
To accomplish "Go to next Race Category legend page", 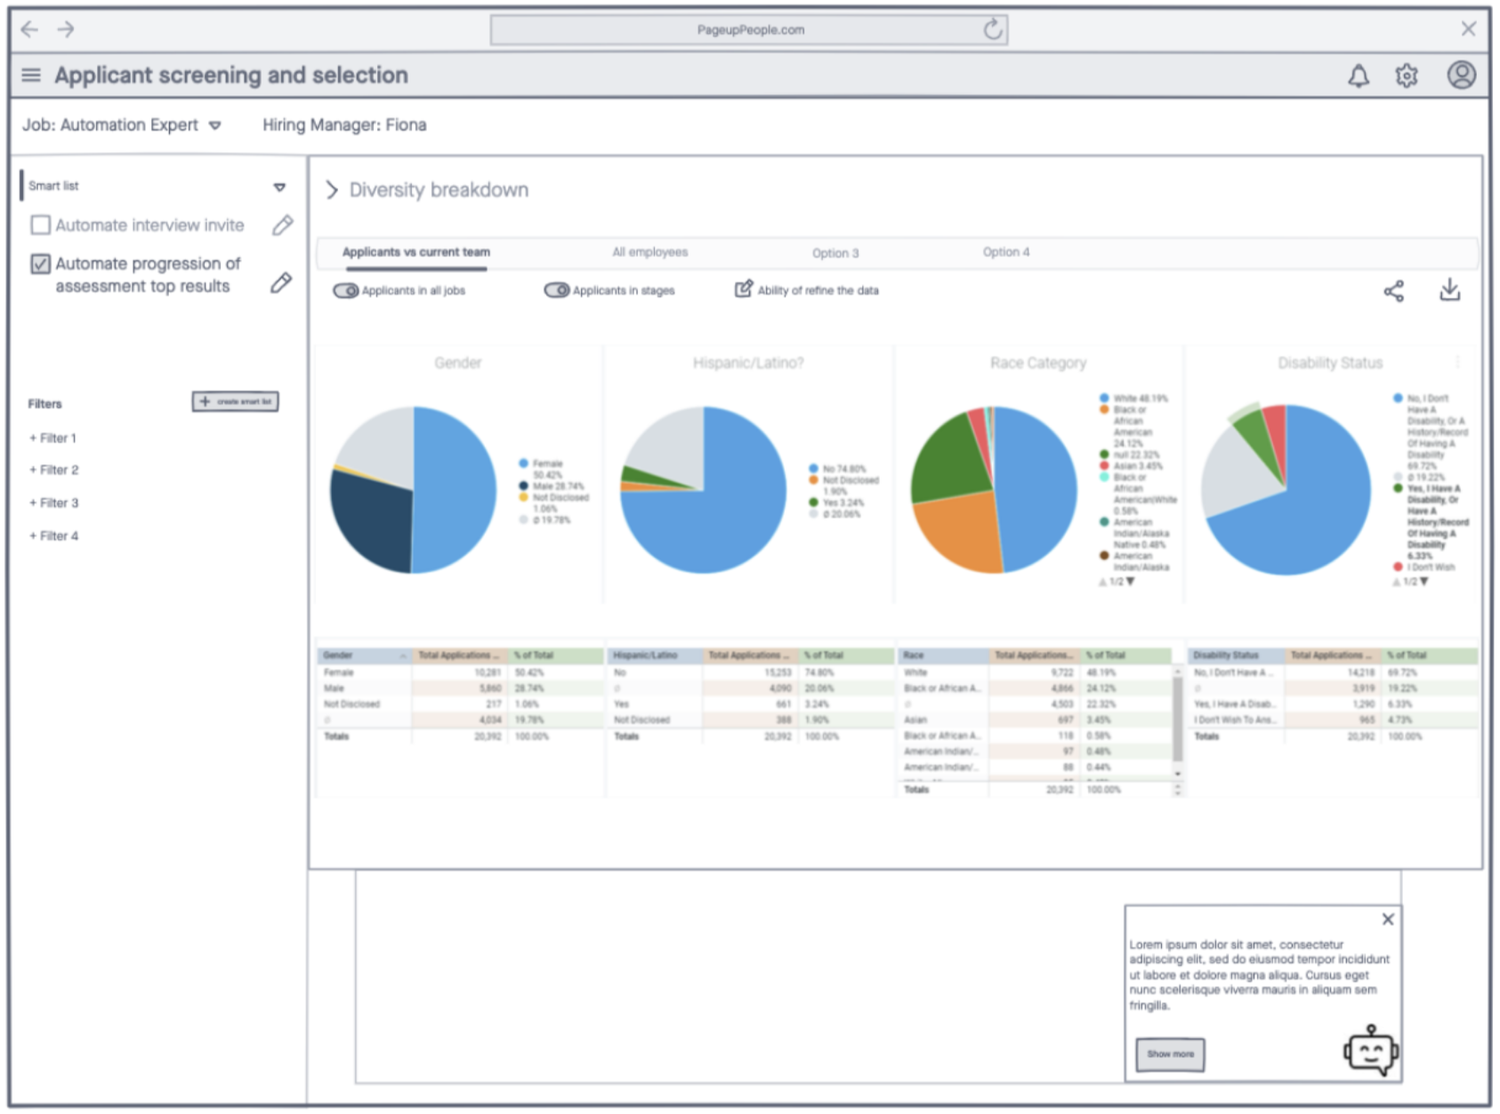I will pyautogui.click(x=1131, y=582).
